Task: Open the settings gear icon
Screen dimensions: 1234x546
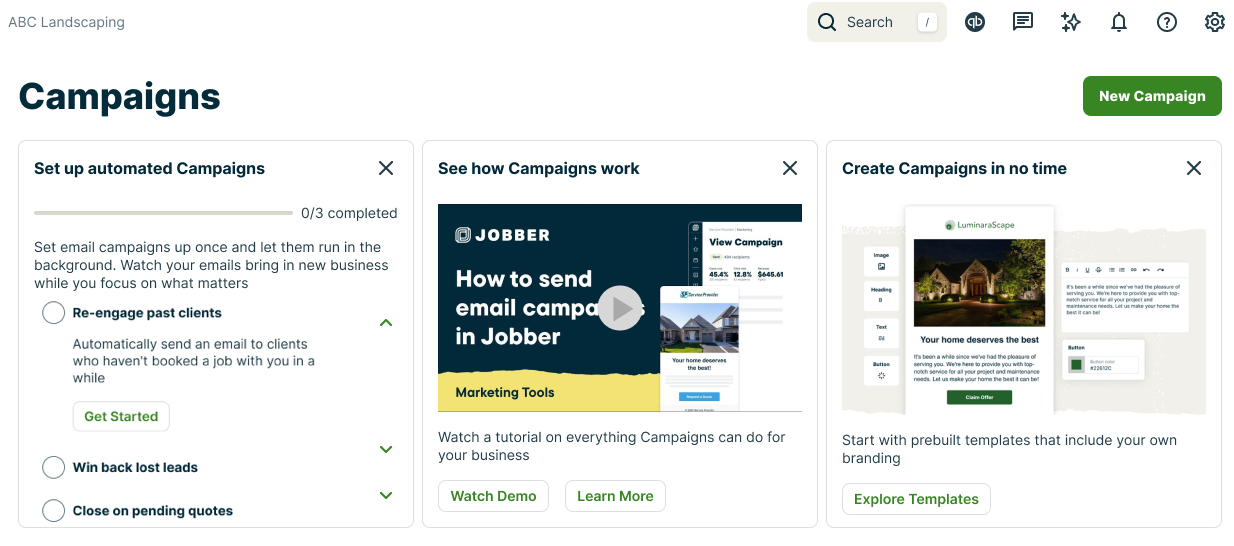Action: (x=1215, y=22)
